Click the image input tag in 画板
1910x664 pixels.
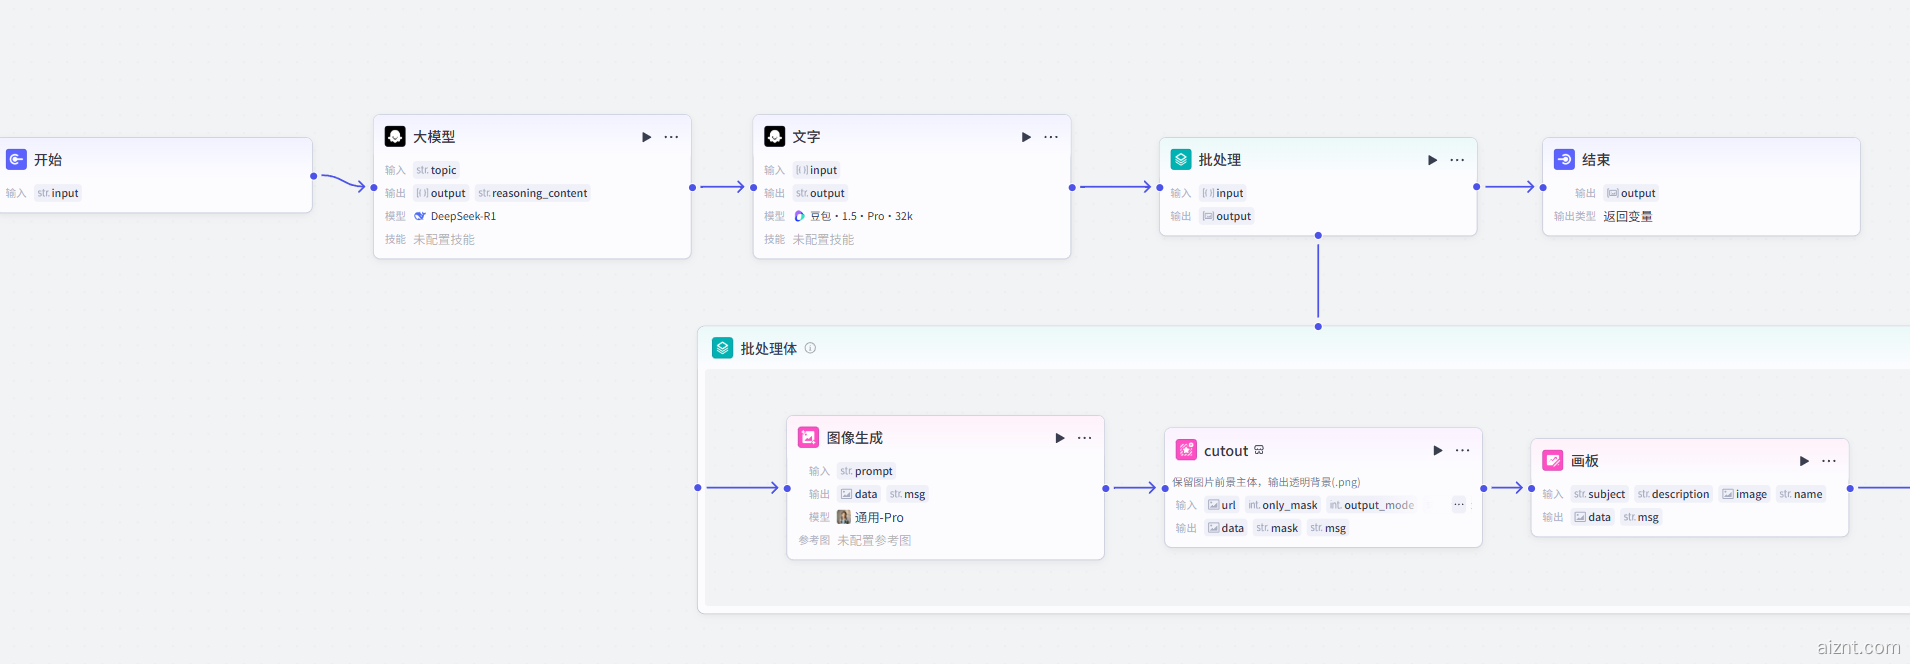click(1745, 494)
